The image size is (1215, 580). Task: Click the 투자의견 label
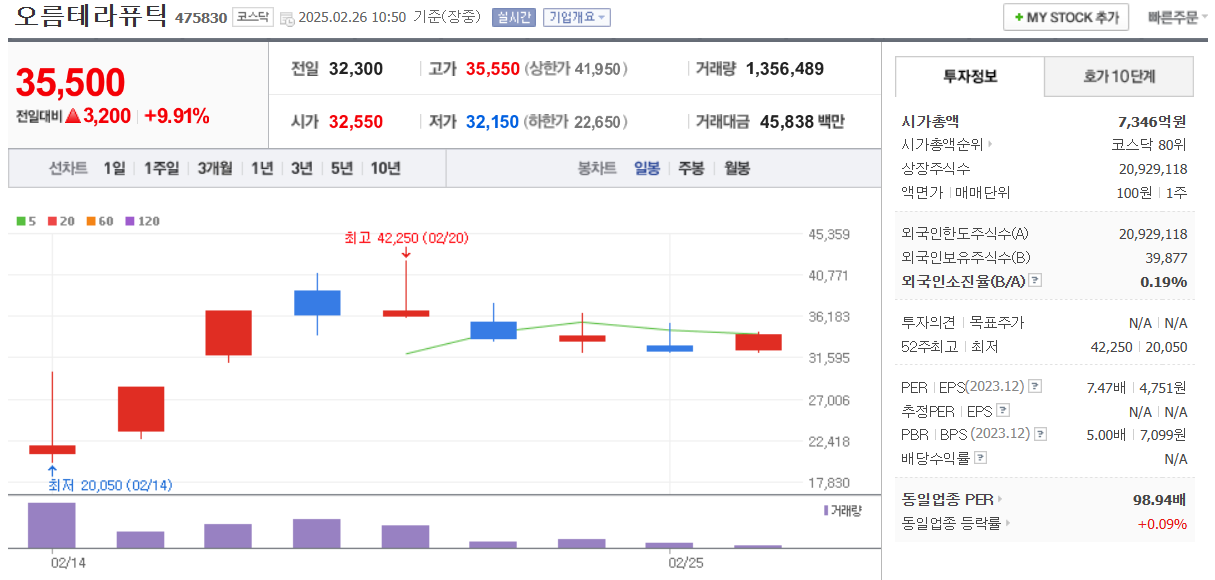931,322
